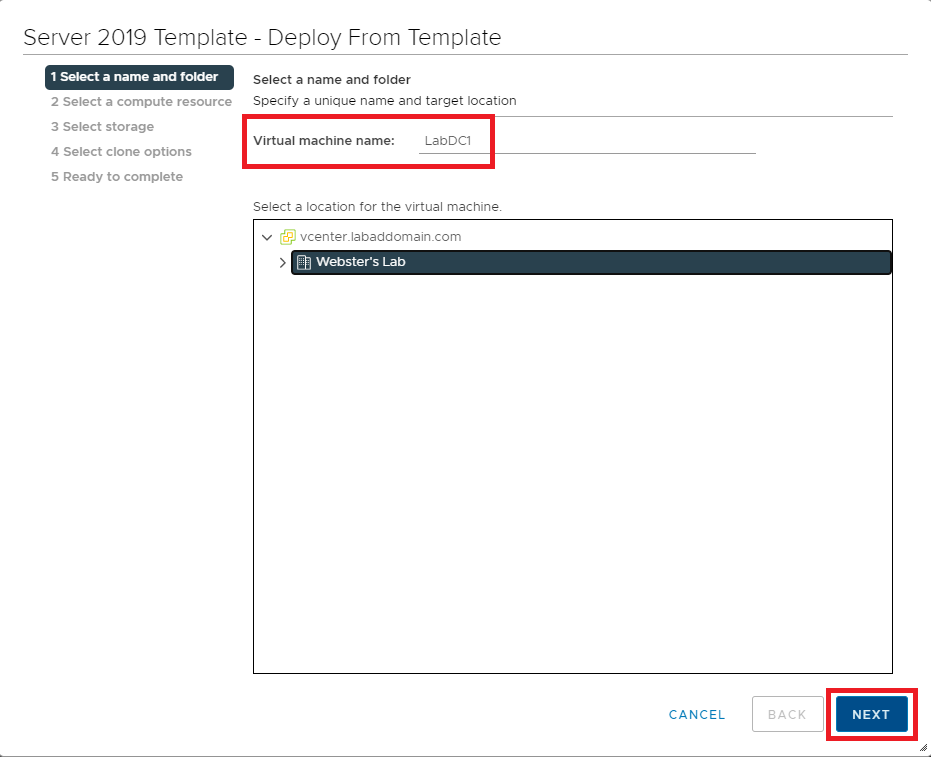This screenshot has height=757, width=931.
Task: Click the resize grip in dialog corner
Action: click(921, 747)
